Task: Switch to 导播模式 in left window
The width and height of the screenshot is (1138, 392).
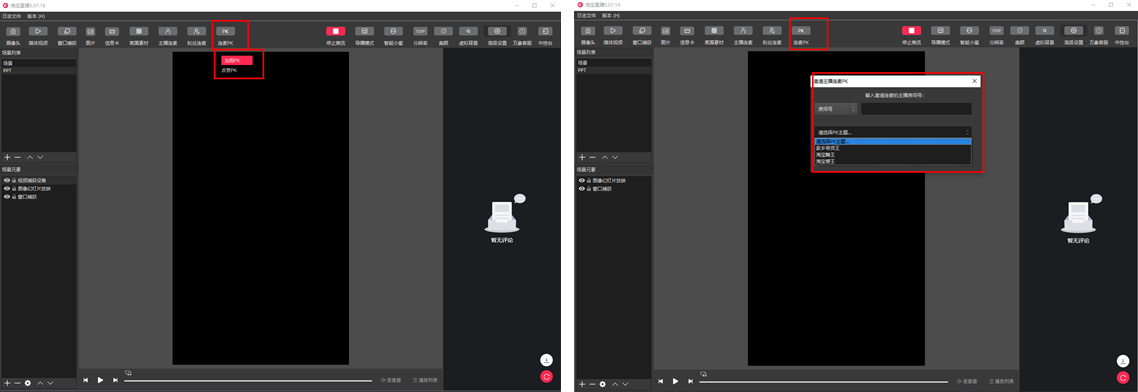Action: coord(364,35)
